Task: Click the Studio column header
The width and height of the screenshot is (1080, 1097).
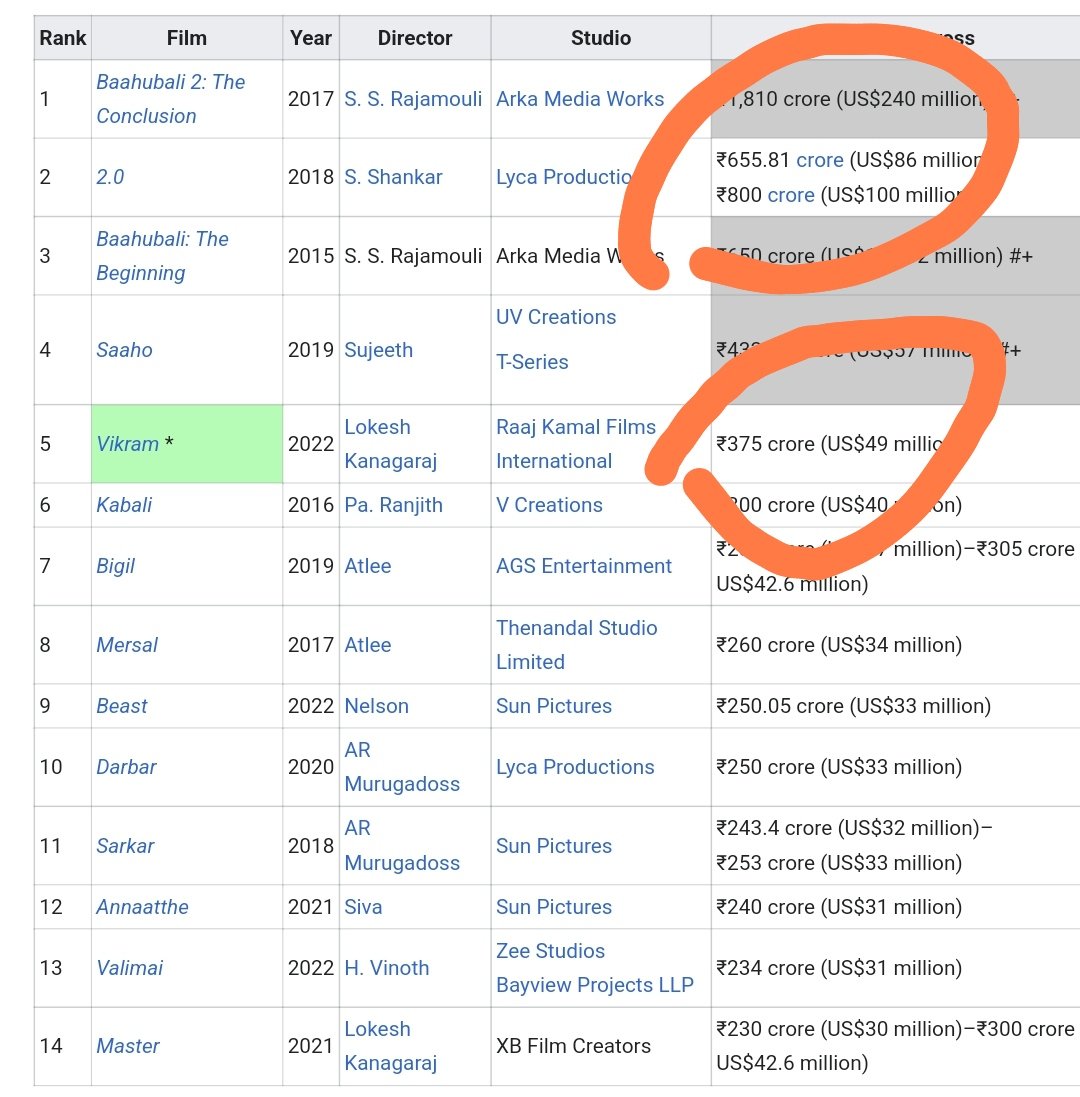Action: coord(601,38)
